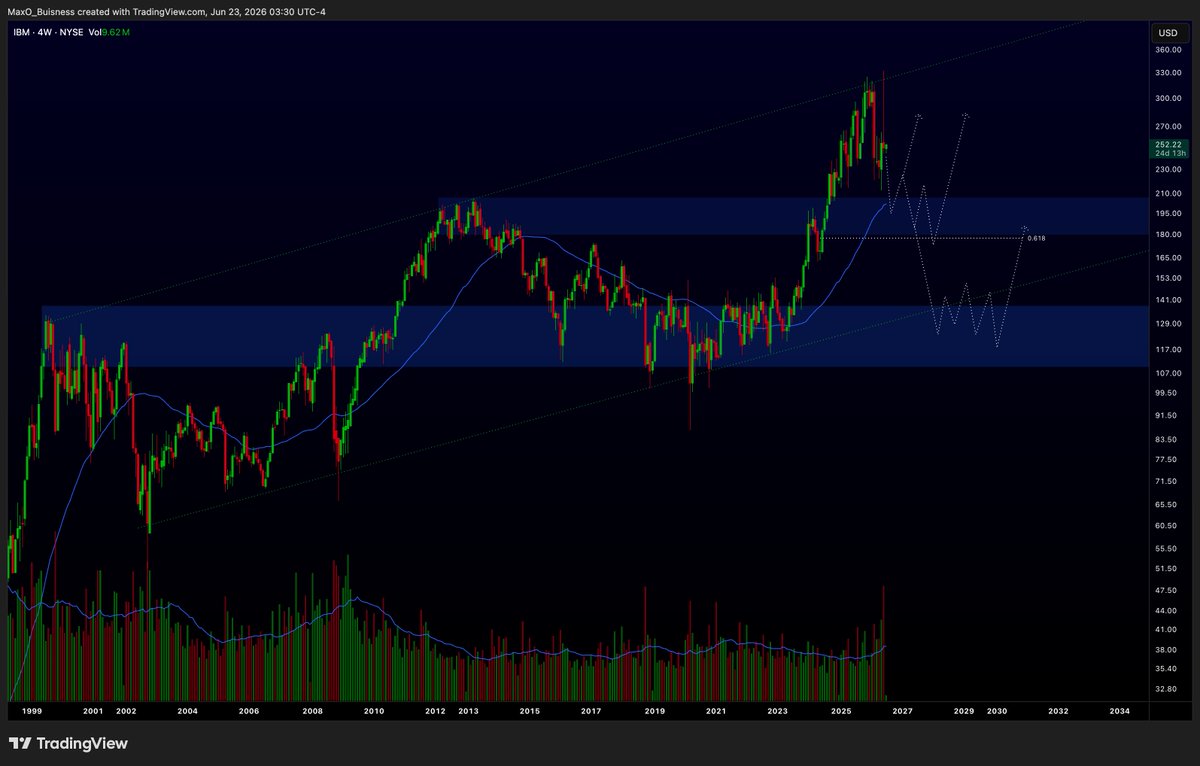Screen dimensions: 1200x766
Task: Click the 51.50 price axis label
Action: (x=1166, y=568)
